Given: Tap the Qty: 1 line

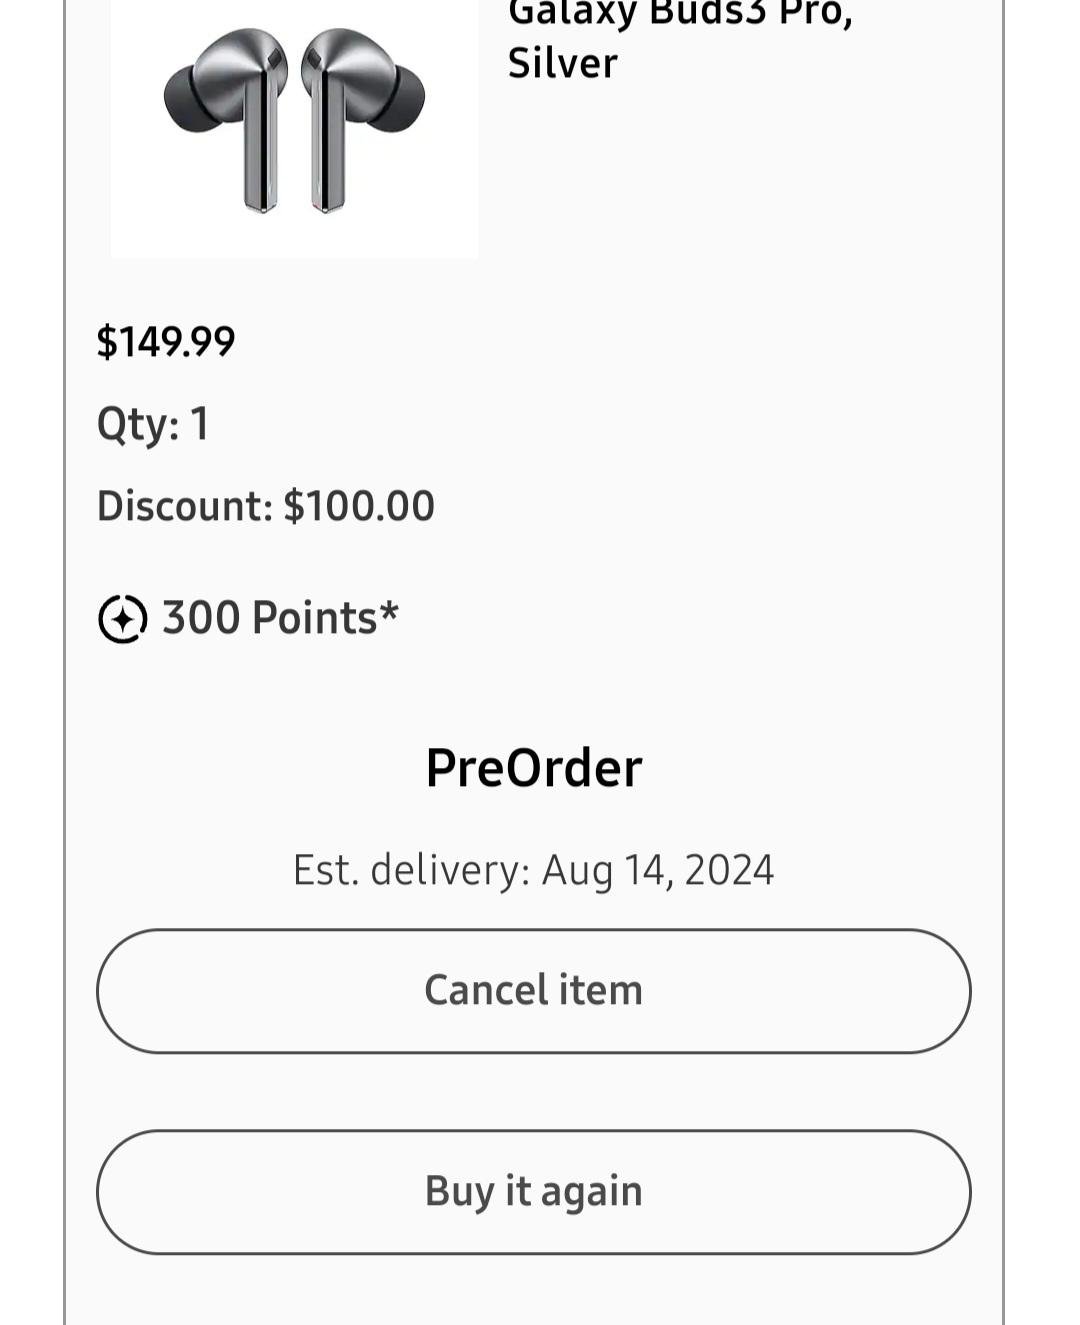Looking at the screenshot, I should pyautogui.click(x=153, y=424).
